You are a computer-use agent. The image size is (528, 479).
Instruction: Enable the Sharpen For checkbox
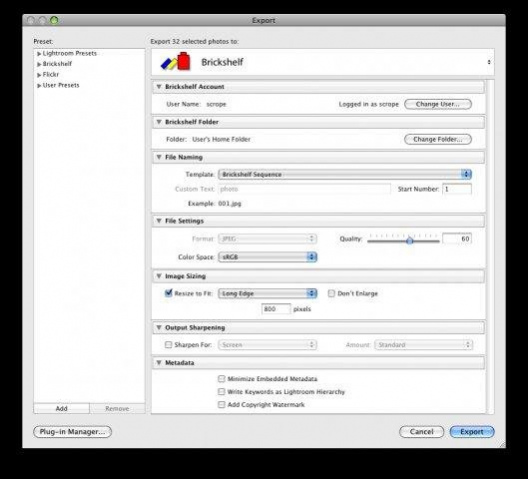(x=168, y=345)
